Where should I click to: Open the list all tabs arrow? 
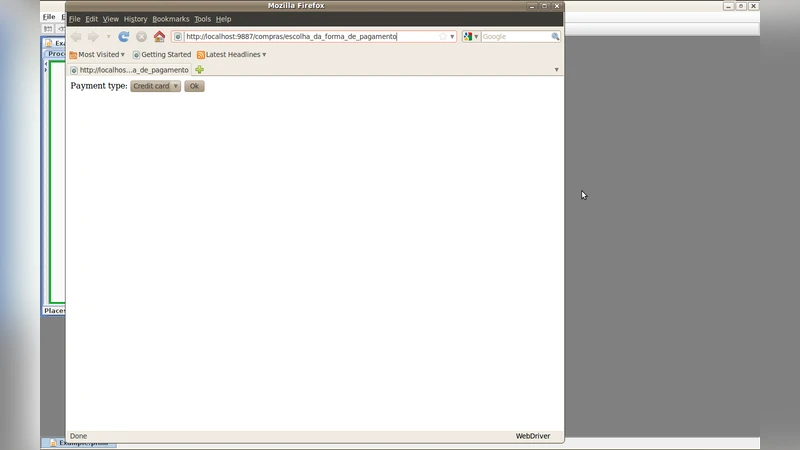pos(557,70)
